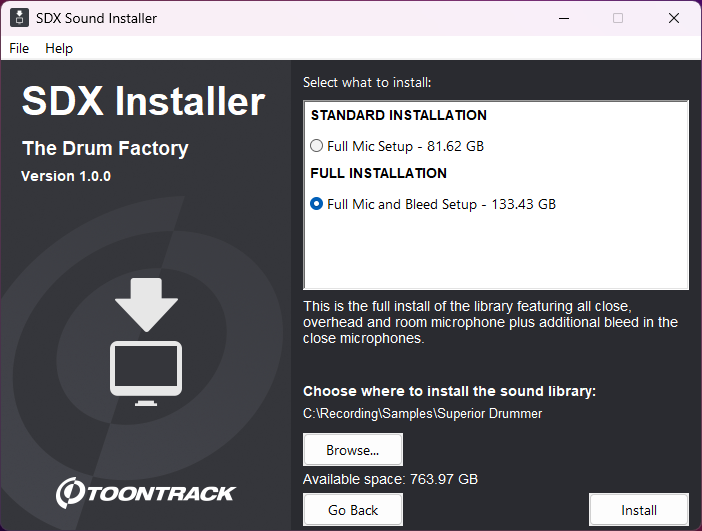This screenshot has height=531, width=702.
Task: Click The Drum Factory title text
Action: pyautogui.click(x=105, y=148)
